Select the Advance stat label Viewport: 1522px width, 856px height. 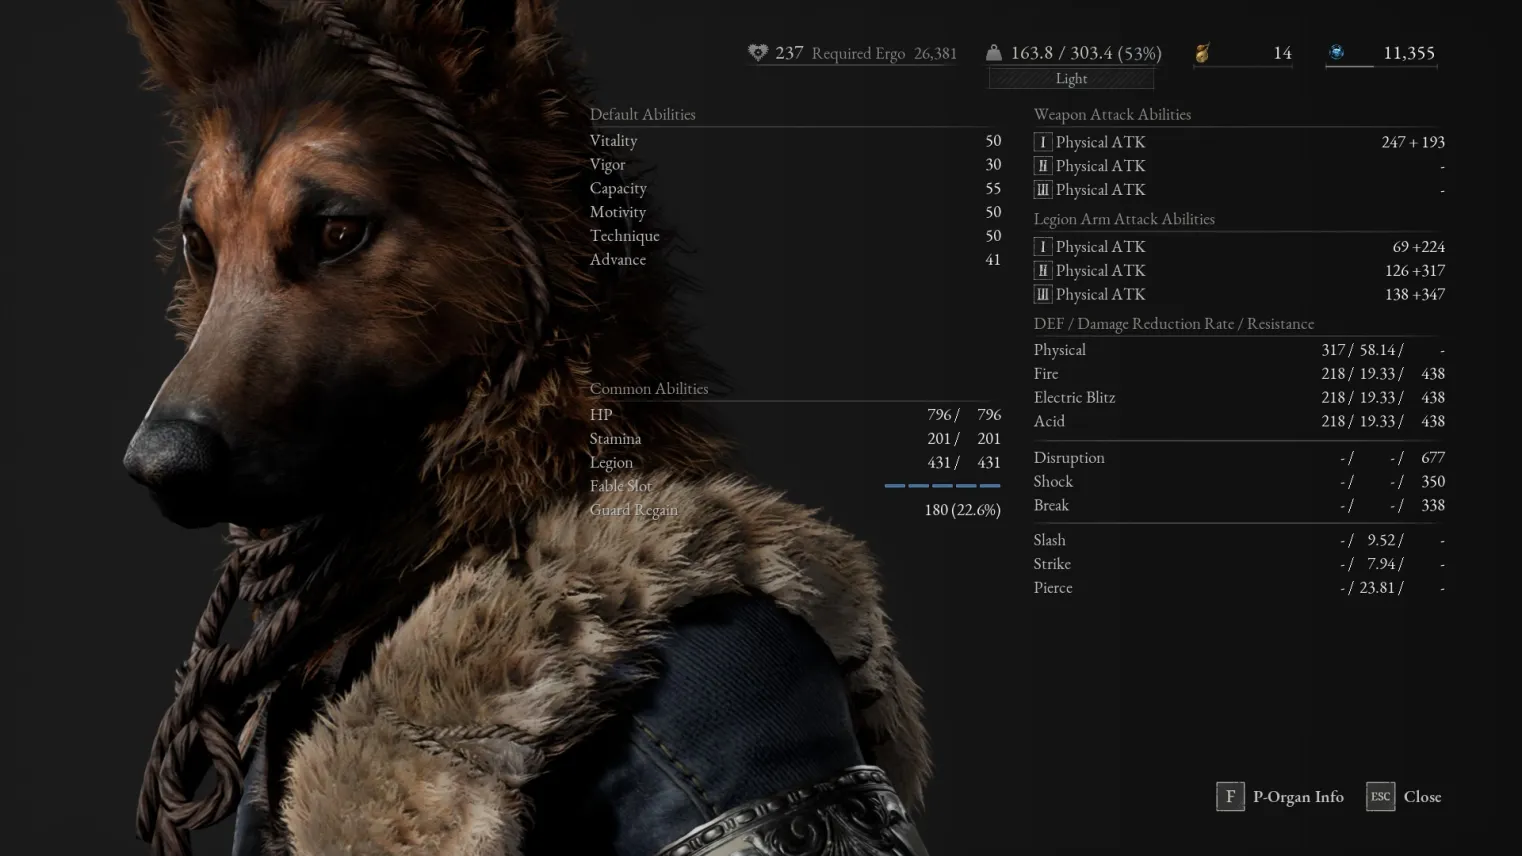tap(618, 260)
